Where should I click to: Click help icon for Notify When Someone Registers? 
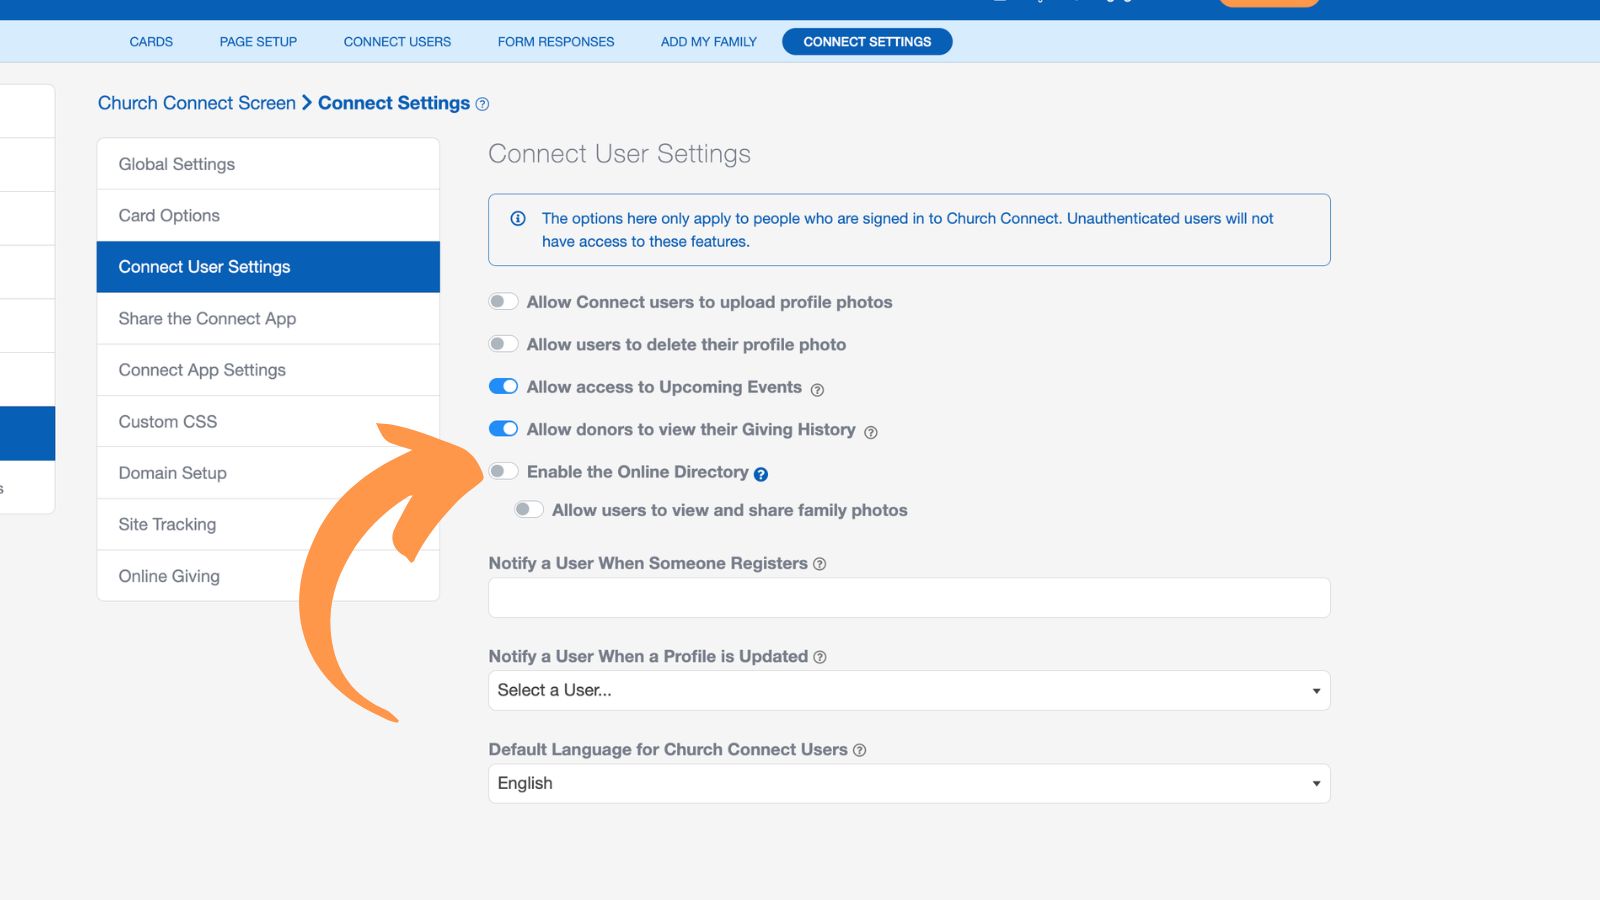(x=819, y=564)
